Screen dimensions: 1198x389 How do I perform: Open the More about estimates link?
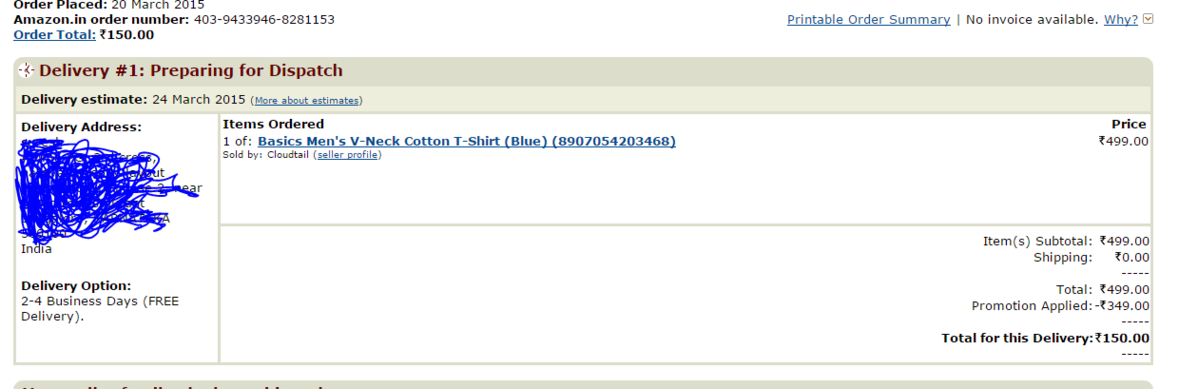click(306, 100)
